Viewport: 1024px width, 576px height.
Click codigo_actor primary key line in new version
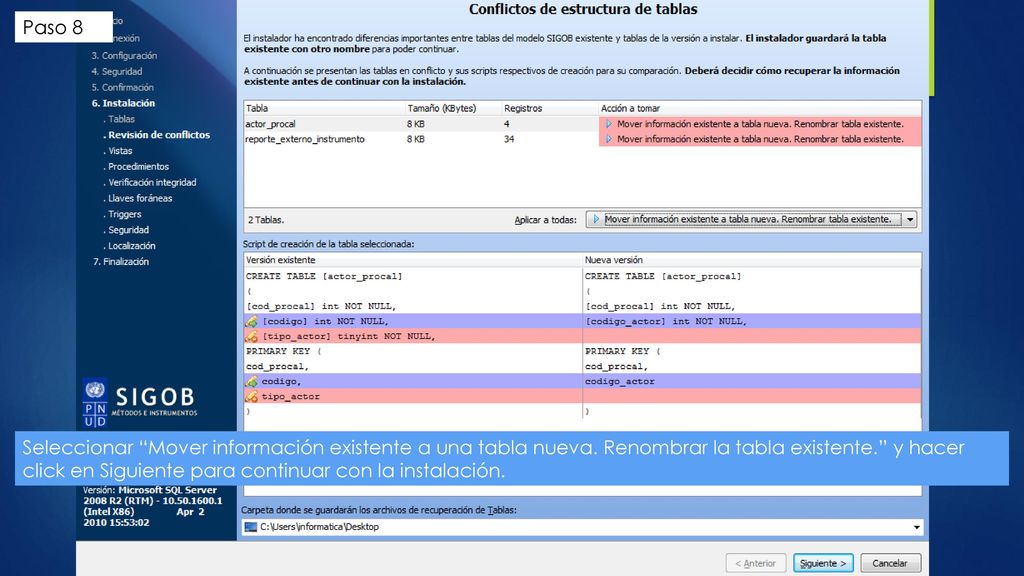pyautogui.click(x=619, y=381)
